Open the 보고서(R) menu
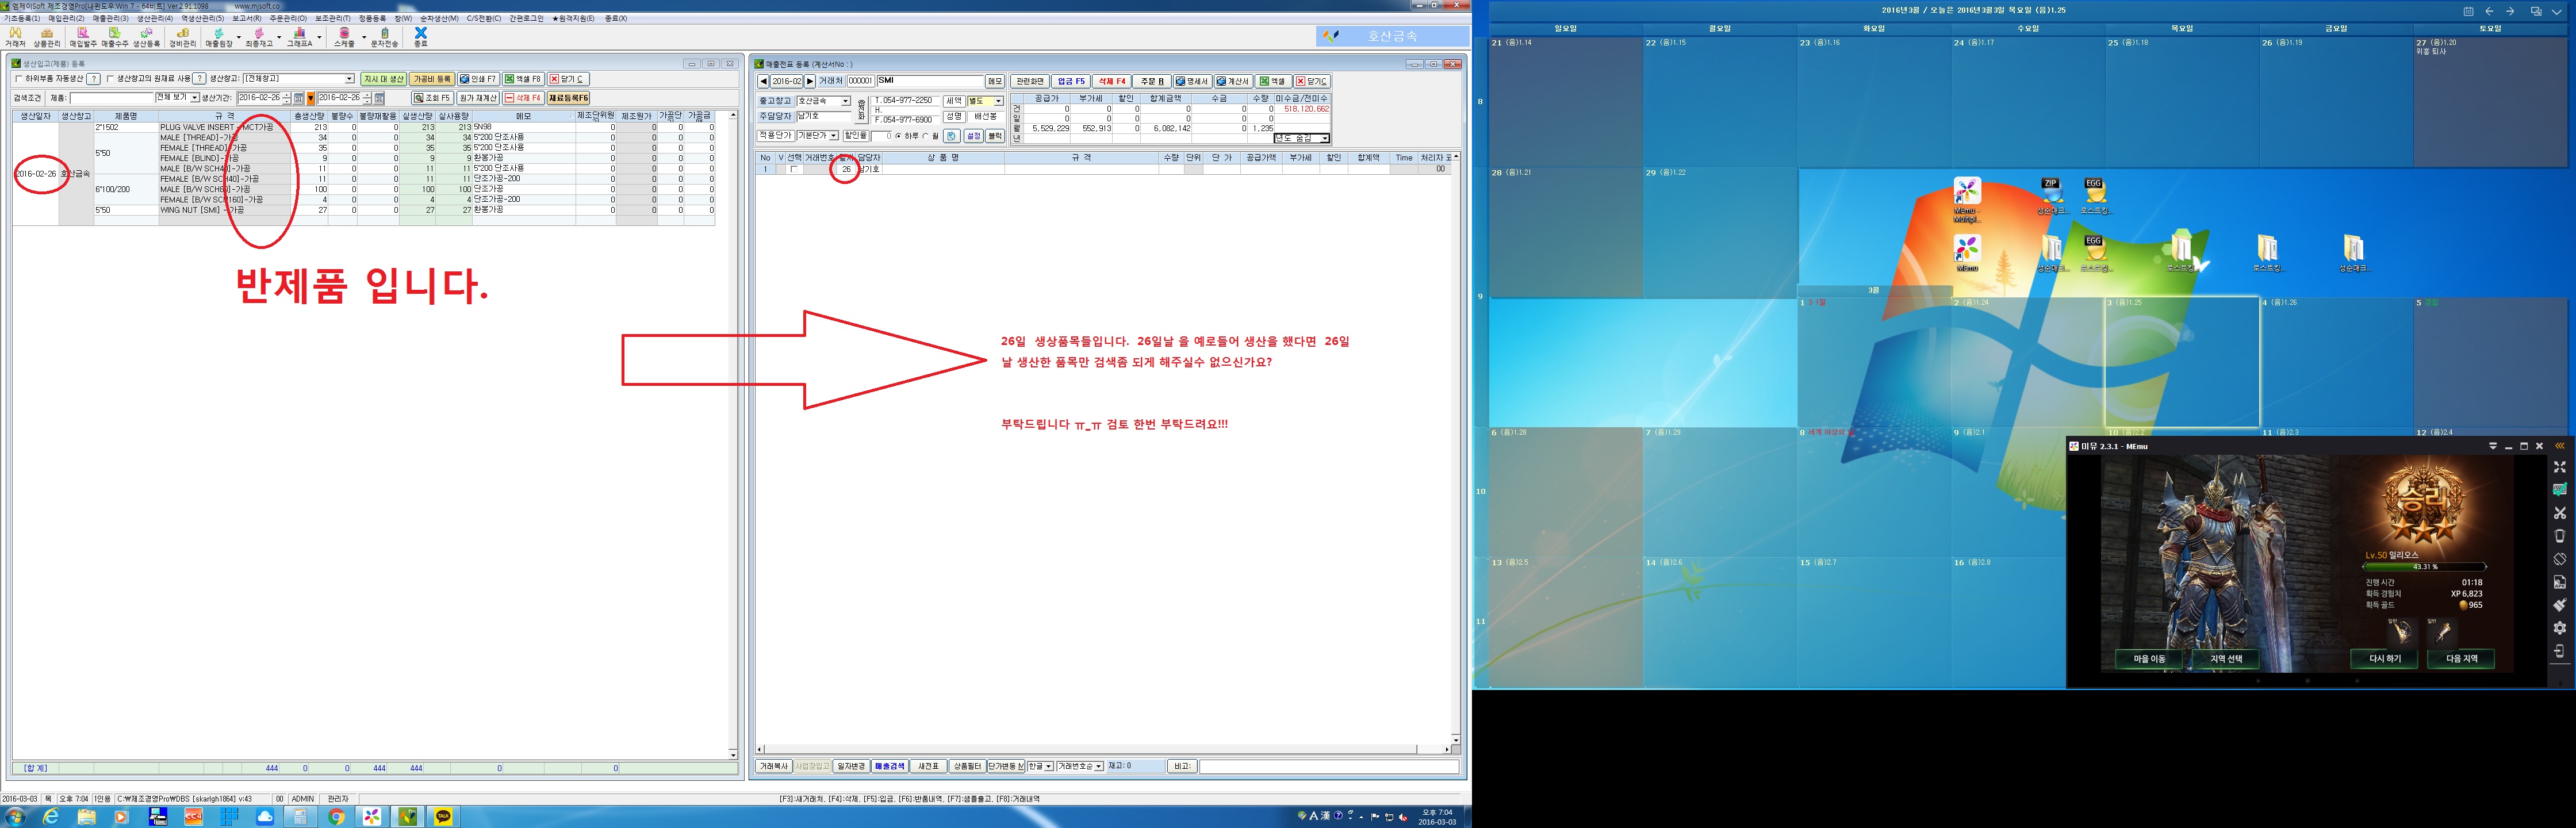This screenshot has width=2576, height=828. 247,18
